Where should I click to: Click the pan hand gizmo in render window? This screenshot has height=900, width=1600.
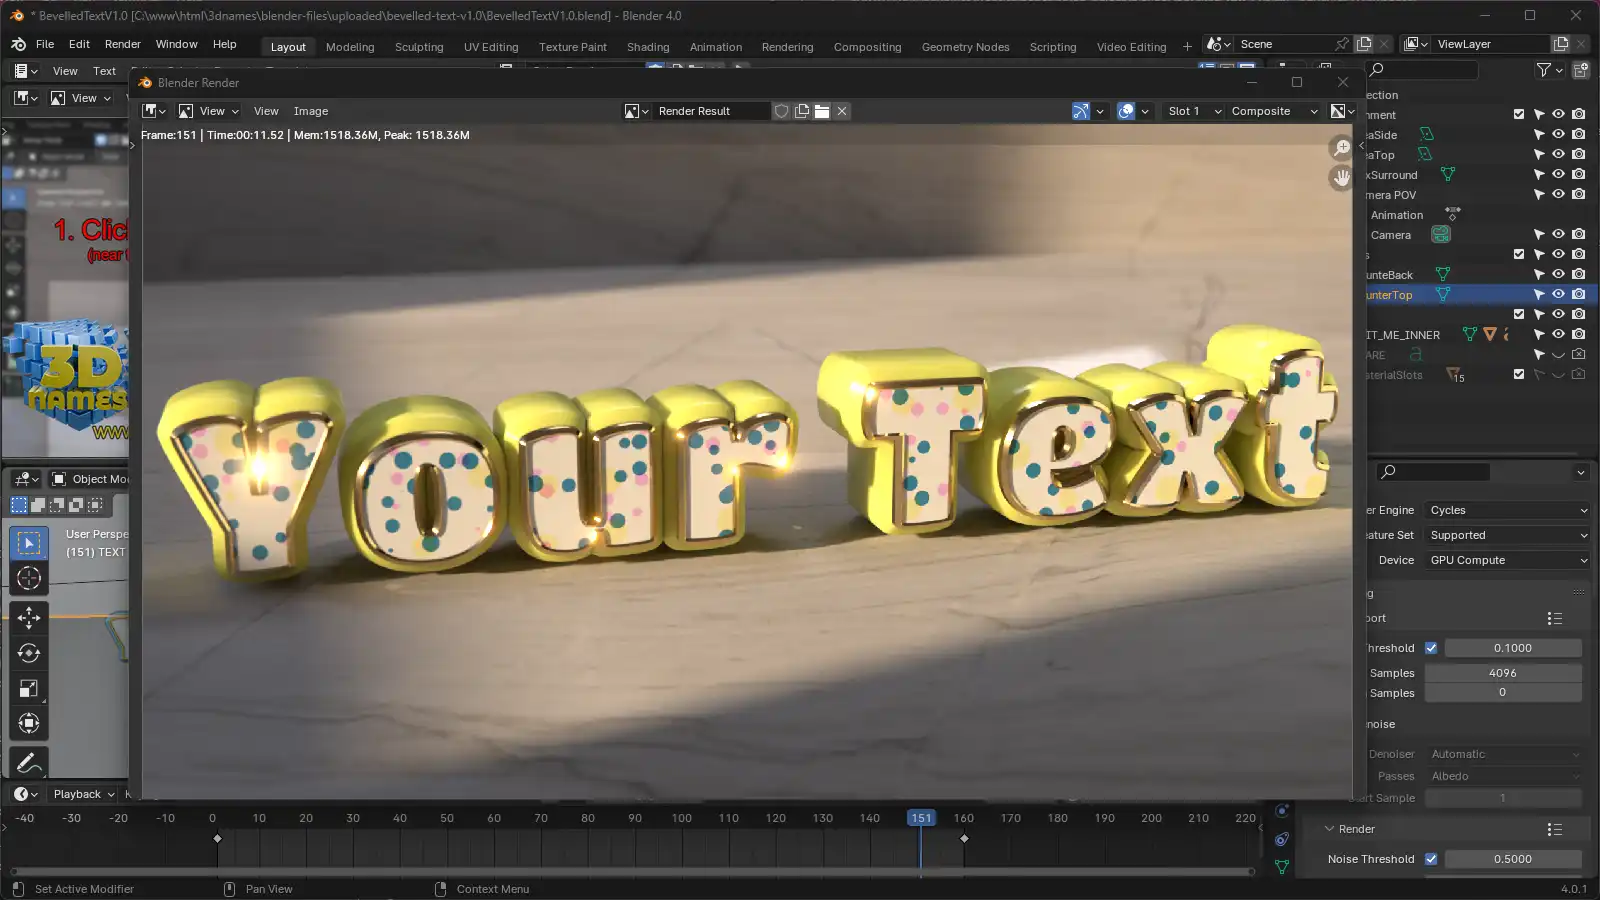[1341, 178]
